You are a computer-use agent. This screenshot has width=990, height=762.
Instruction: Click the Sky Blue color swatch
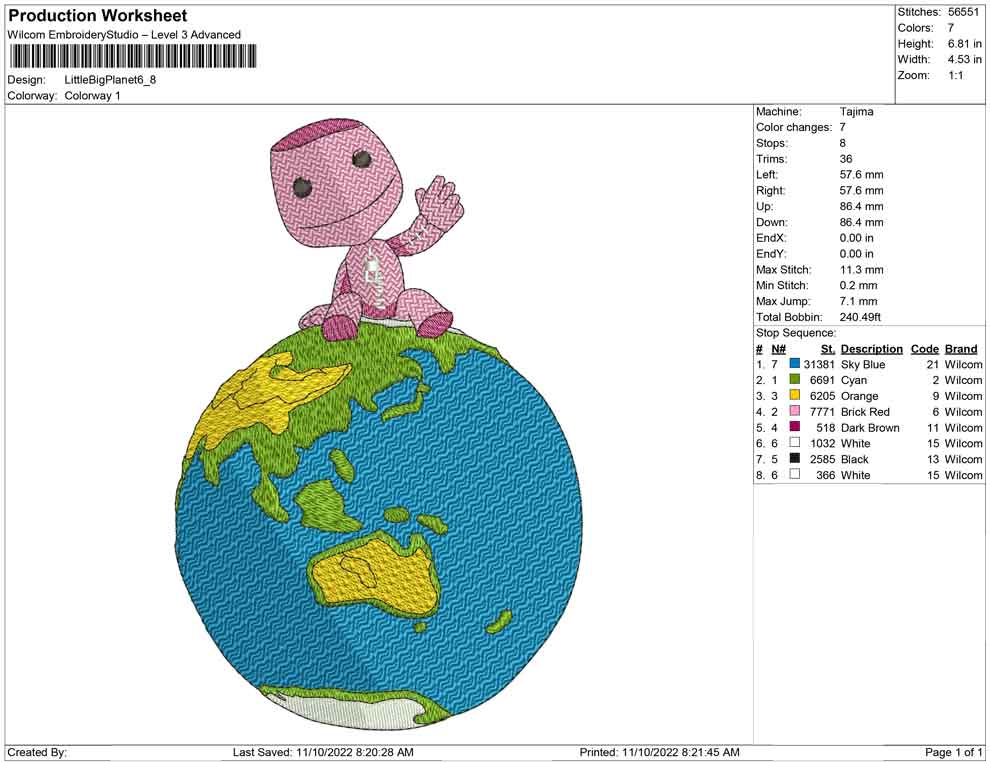795,364
